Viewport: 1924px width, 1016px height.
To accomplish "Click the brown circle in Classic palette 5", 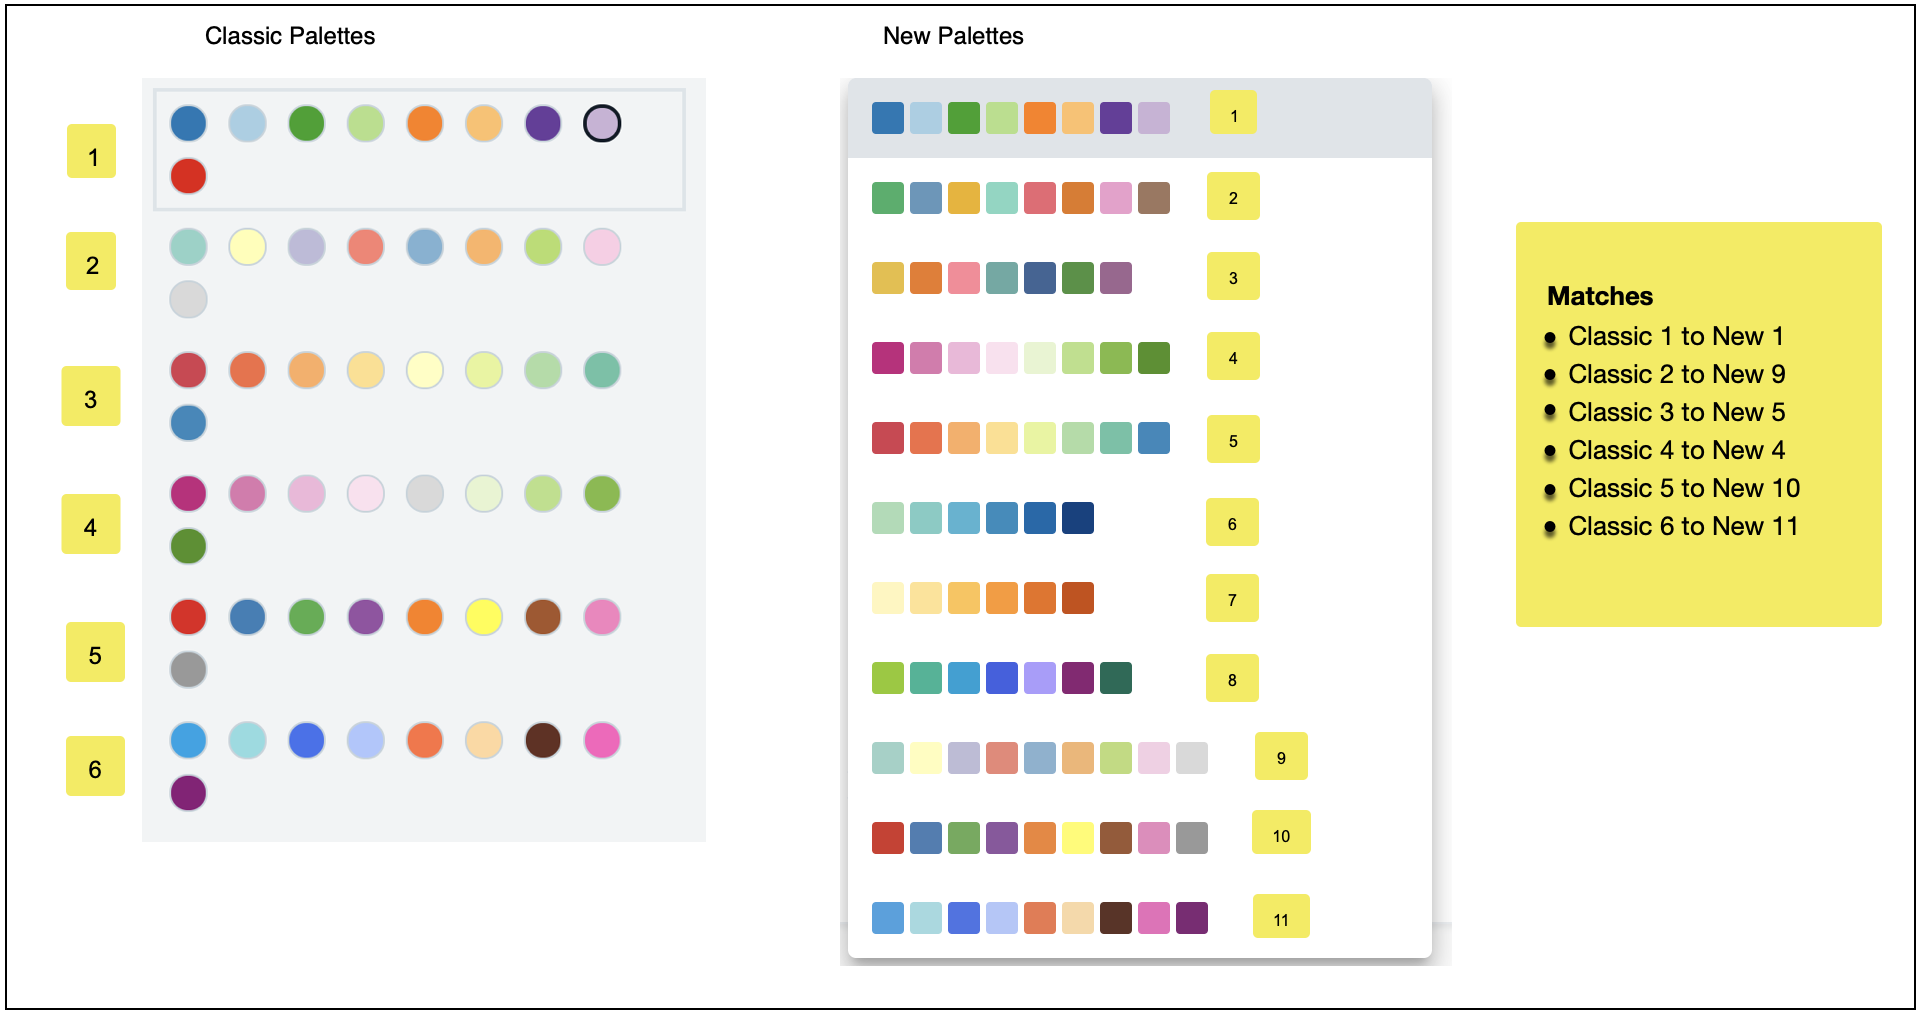I will point(543,617).
